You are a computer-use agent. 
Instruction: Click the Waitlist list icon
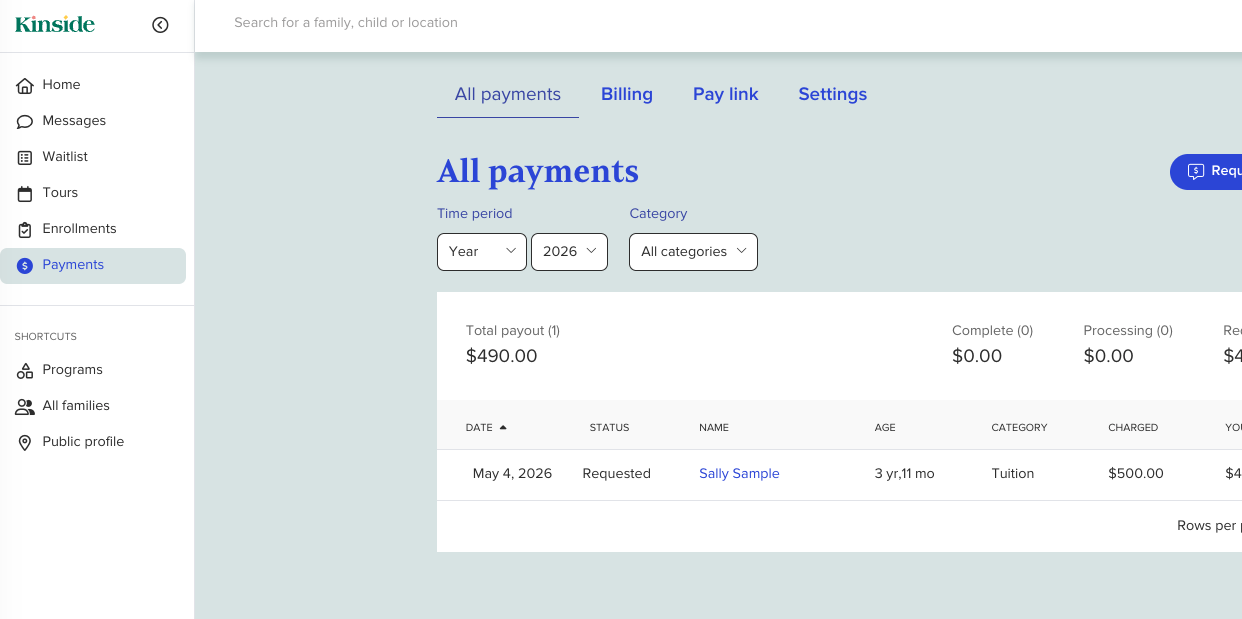click(25, 157)
